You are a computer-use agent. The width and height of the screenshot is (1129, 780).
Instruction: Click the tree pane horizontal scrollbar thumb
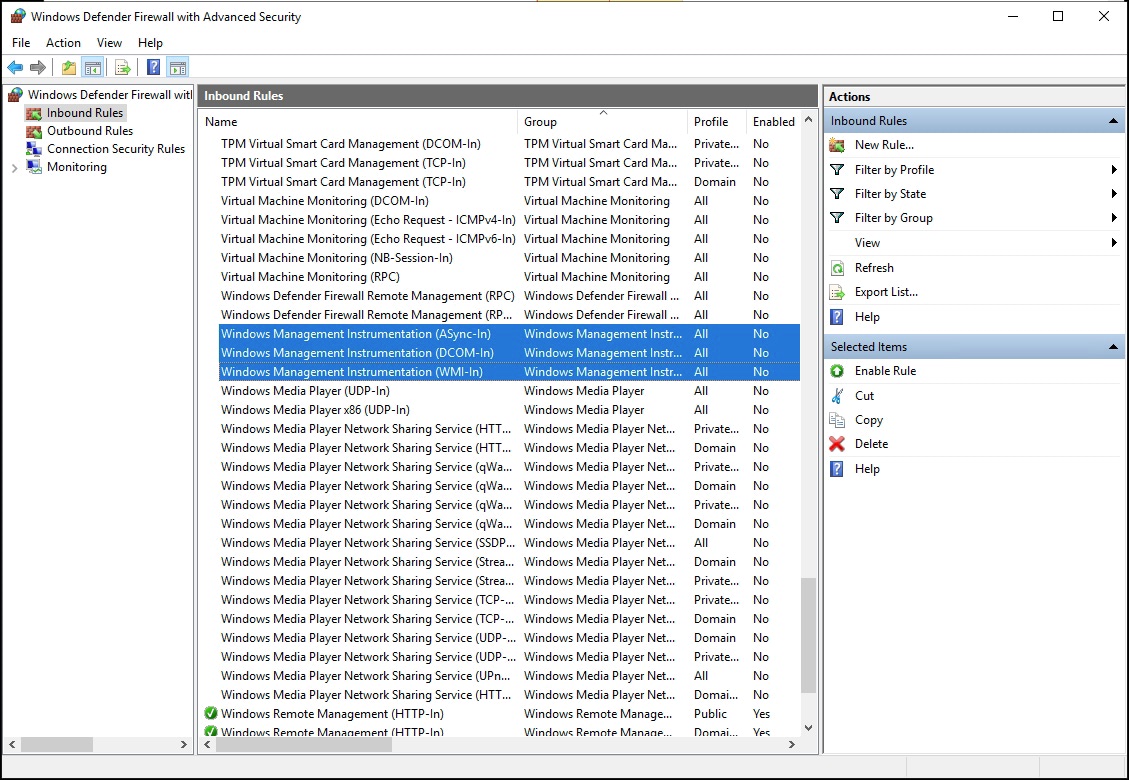[x=57, y=745]
